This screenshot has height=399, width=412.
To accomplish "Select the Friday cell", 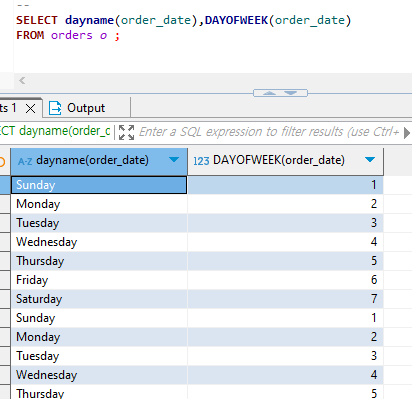I will [99, 280].
